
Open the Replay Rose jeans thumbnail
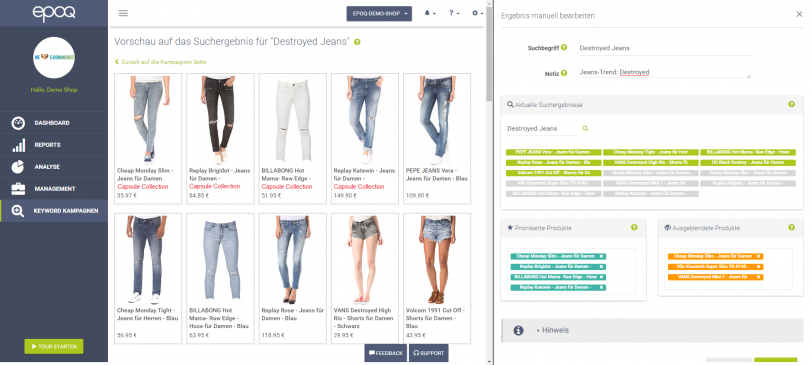point(293,260)
